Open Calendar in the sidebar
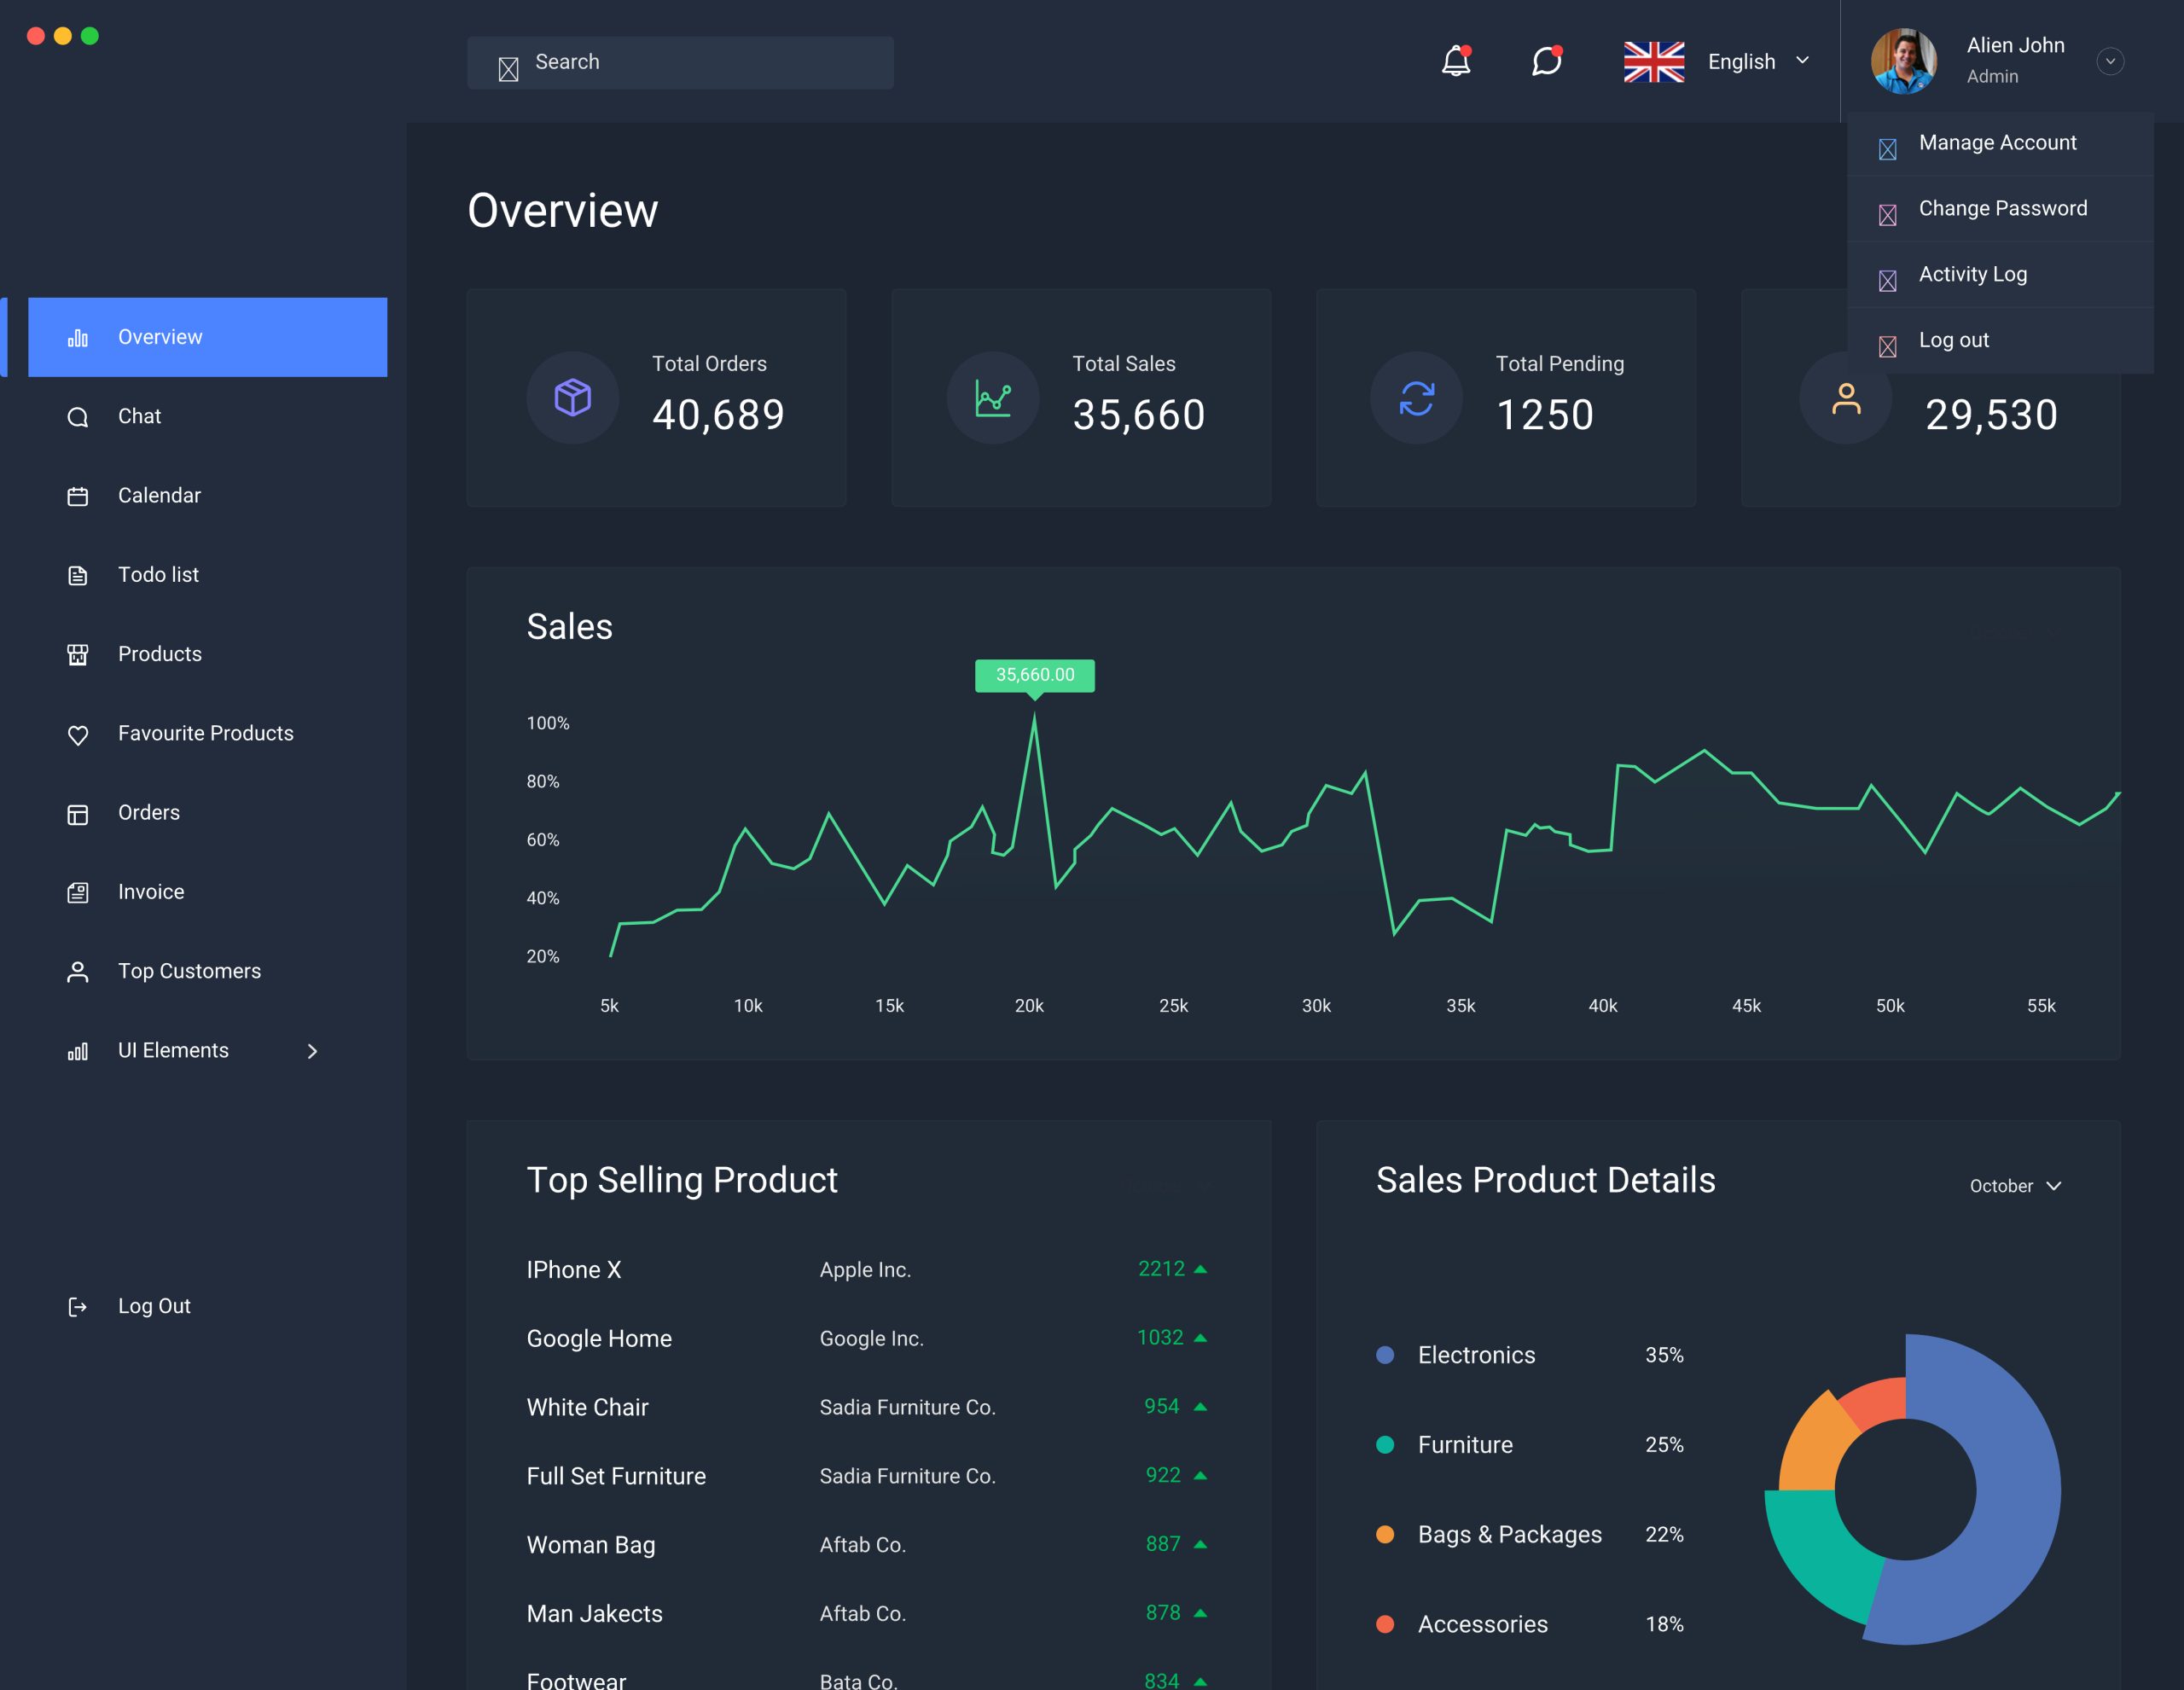This screenshot has height=1690, width=2184. pyautogui.click(x=207, y=496)
